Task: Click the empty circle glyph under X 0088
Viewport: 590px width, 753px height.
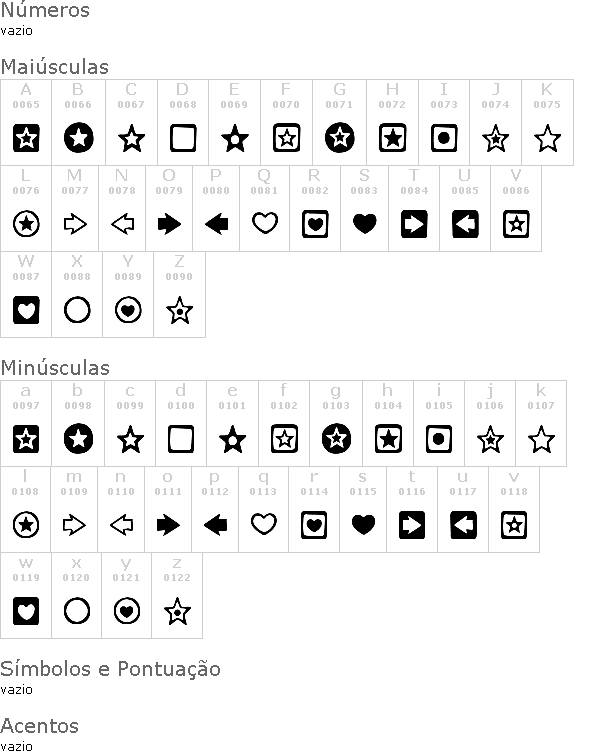Action: tap(77, 310)
